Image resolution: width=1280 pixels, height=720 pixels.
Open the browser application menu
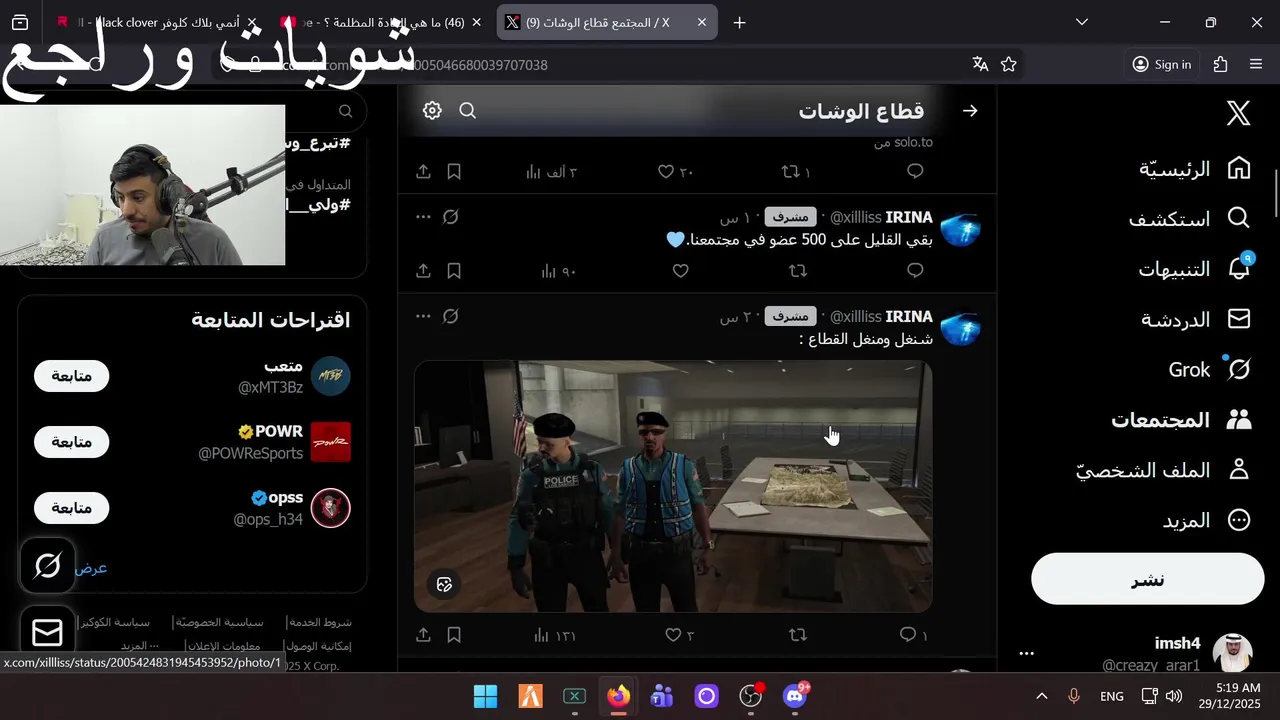click(1256, 64)
